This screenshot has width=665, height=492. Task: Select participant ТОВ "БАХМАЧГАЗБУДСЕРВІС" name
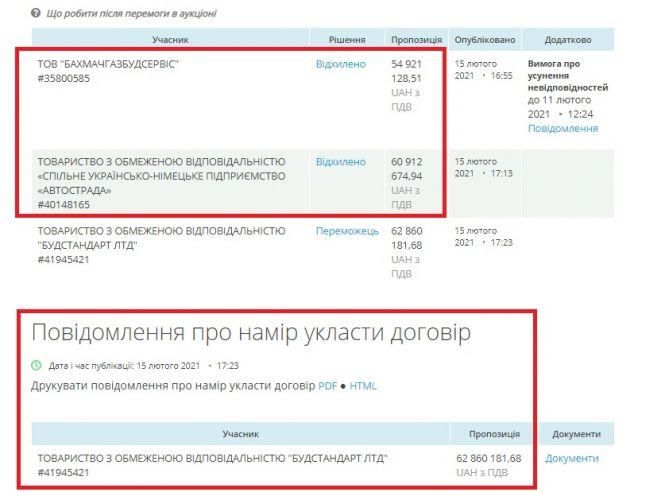108,64
